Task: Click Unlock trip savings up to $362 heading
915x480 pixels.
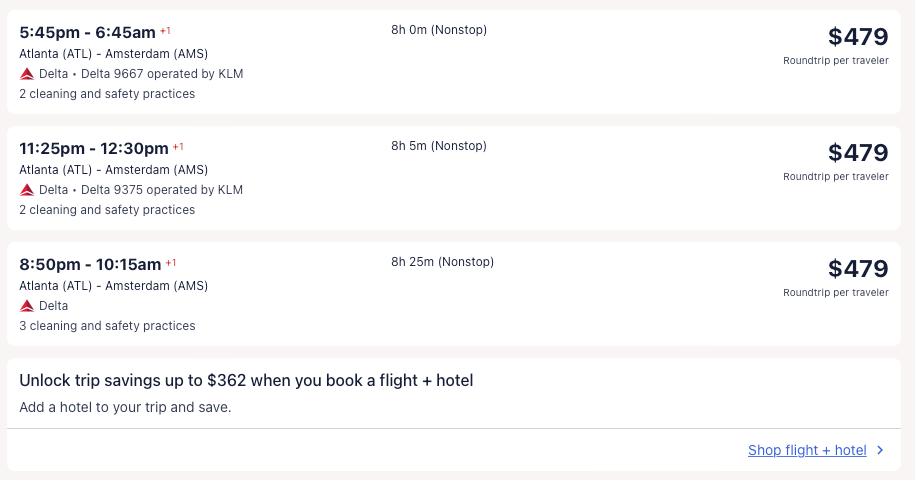Action: coord(246,381)
